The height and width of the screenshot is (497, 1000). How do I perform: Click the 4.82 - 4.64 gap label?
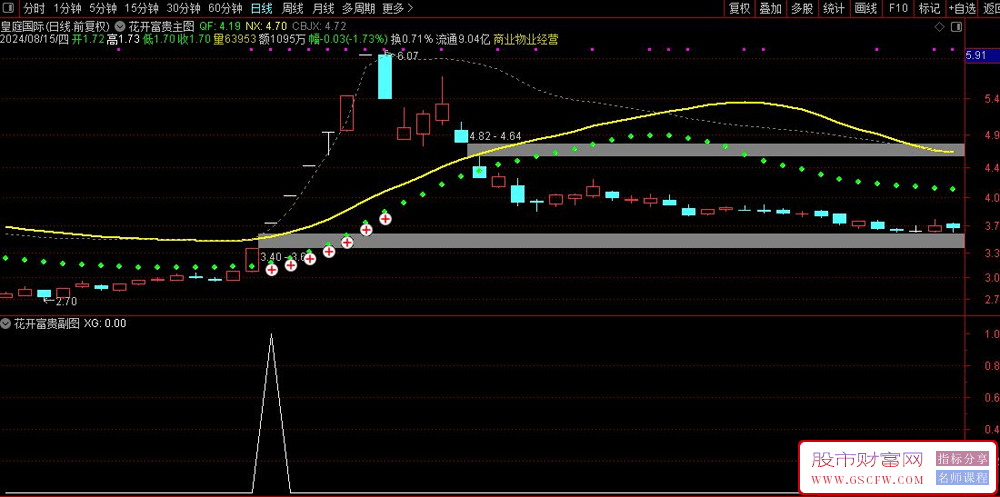[x=495, y=136]
